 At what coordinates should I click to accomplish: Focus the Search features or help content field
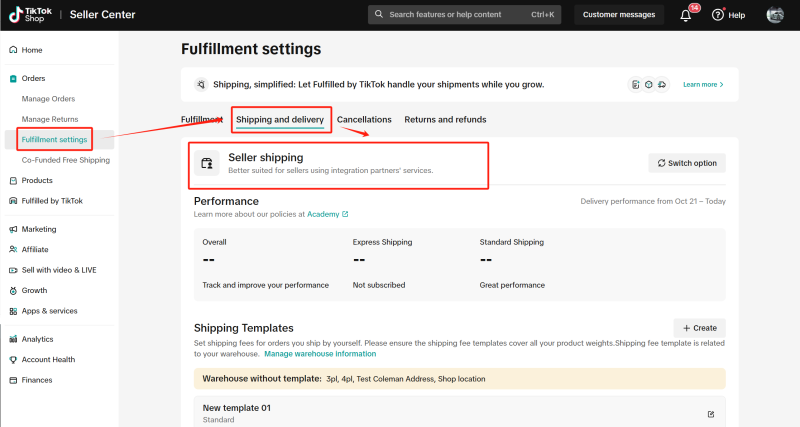tap(464, 15)
